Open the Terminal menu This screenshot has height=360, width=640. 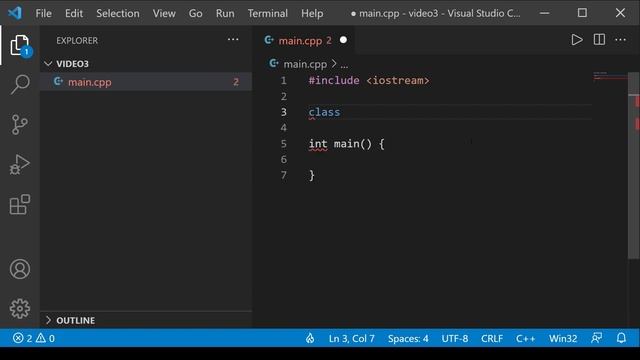pos(267,13)
